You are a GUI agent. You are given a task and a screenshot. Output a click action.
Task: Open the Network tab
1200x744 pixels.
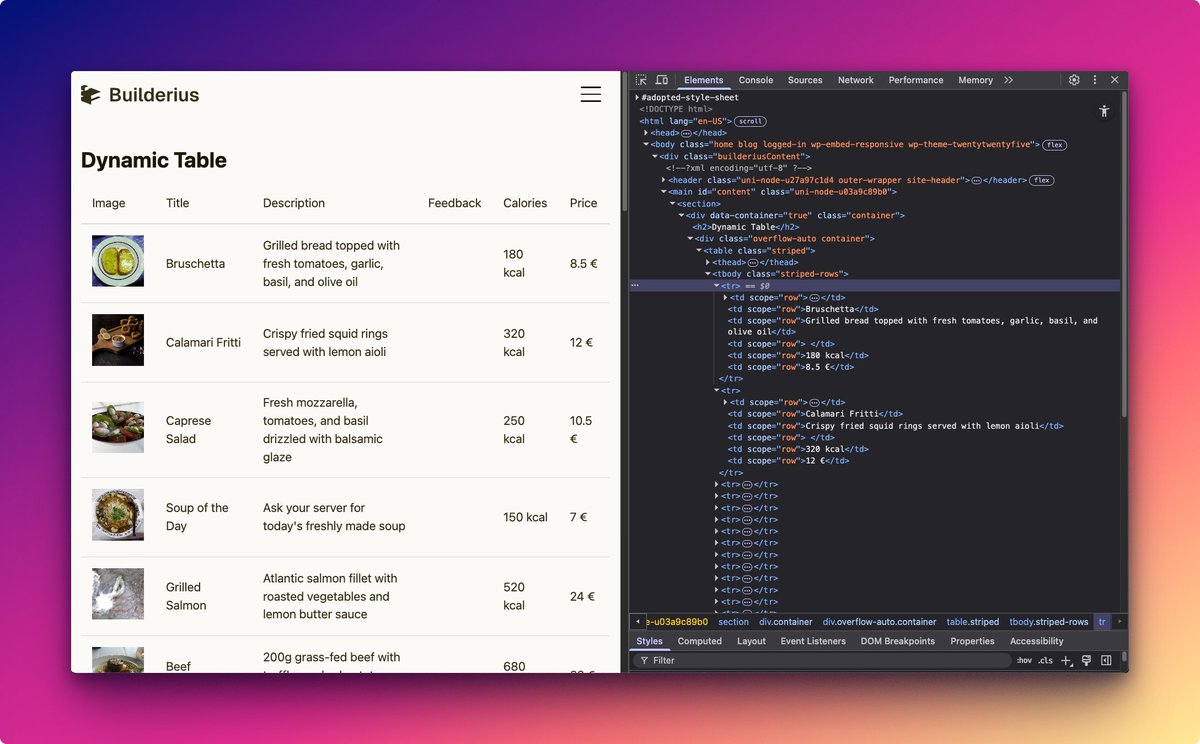pyautogui.click(x=856, y=80)
